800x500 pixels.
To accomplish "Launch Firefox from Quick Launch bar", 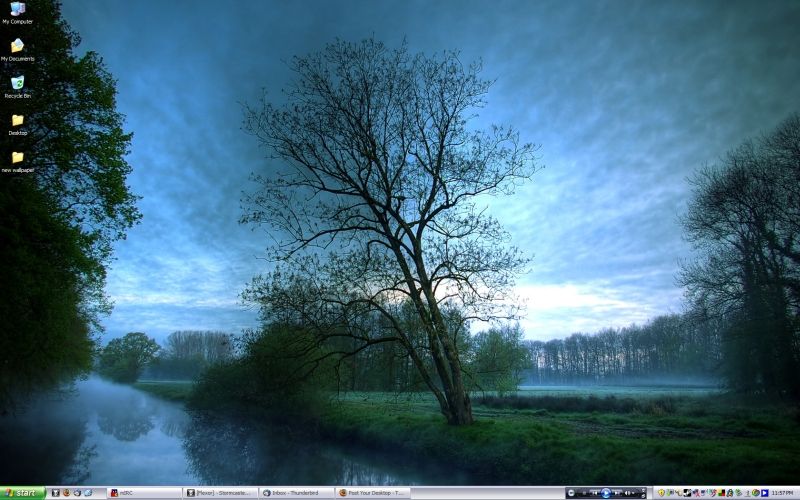I will click(66, 493).
